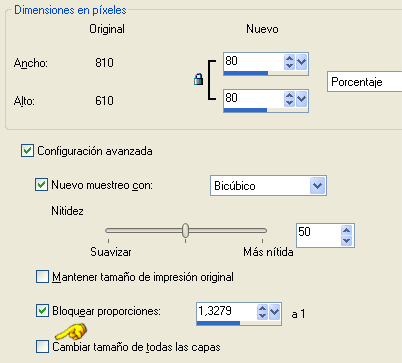402x363 pixels.
Task: Enable Mantener tamaño de impresión original
Action: point(42,277)
